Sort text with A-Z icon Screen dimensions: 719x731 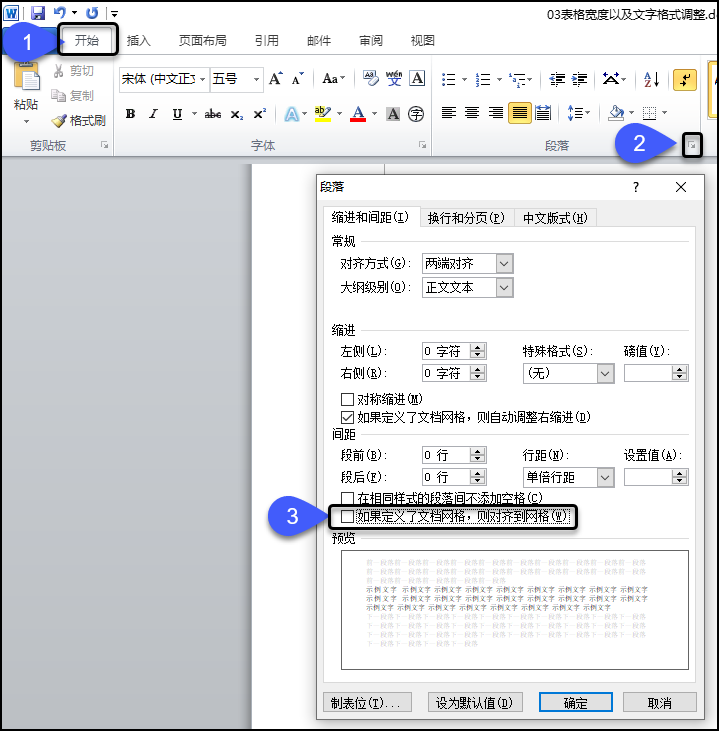tap(651, 80)
